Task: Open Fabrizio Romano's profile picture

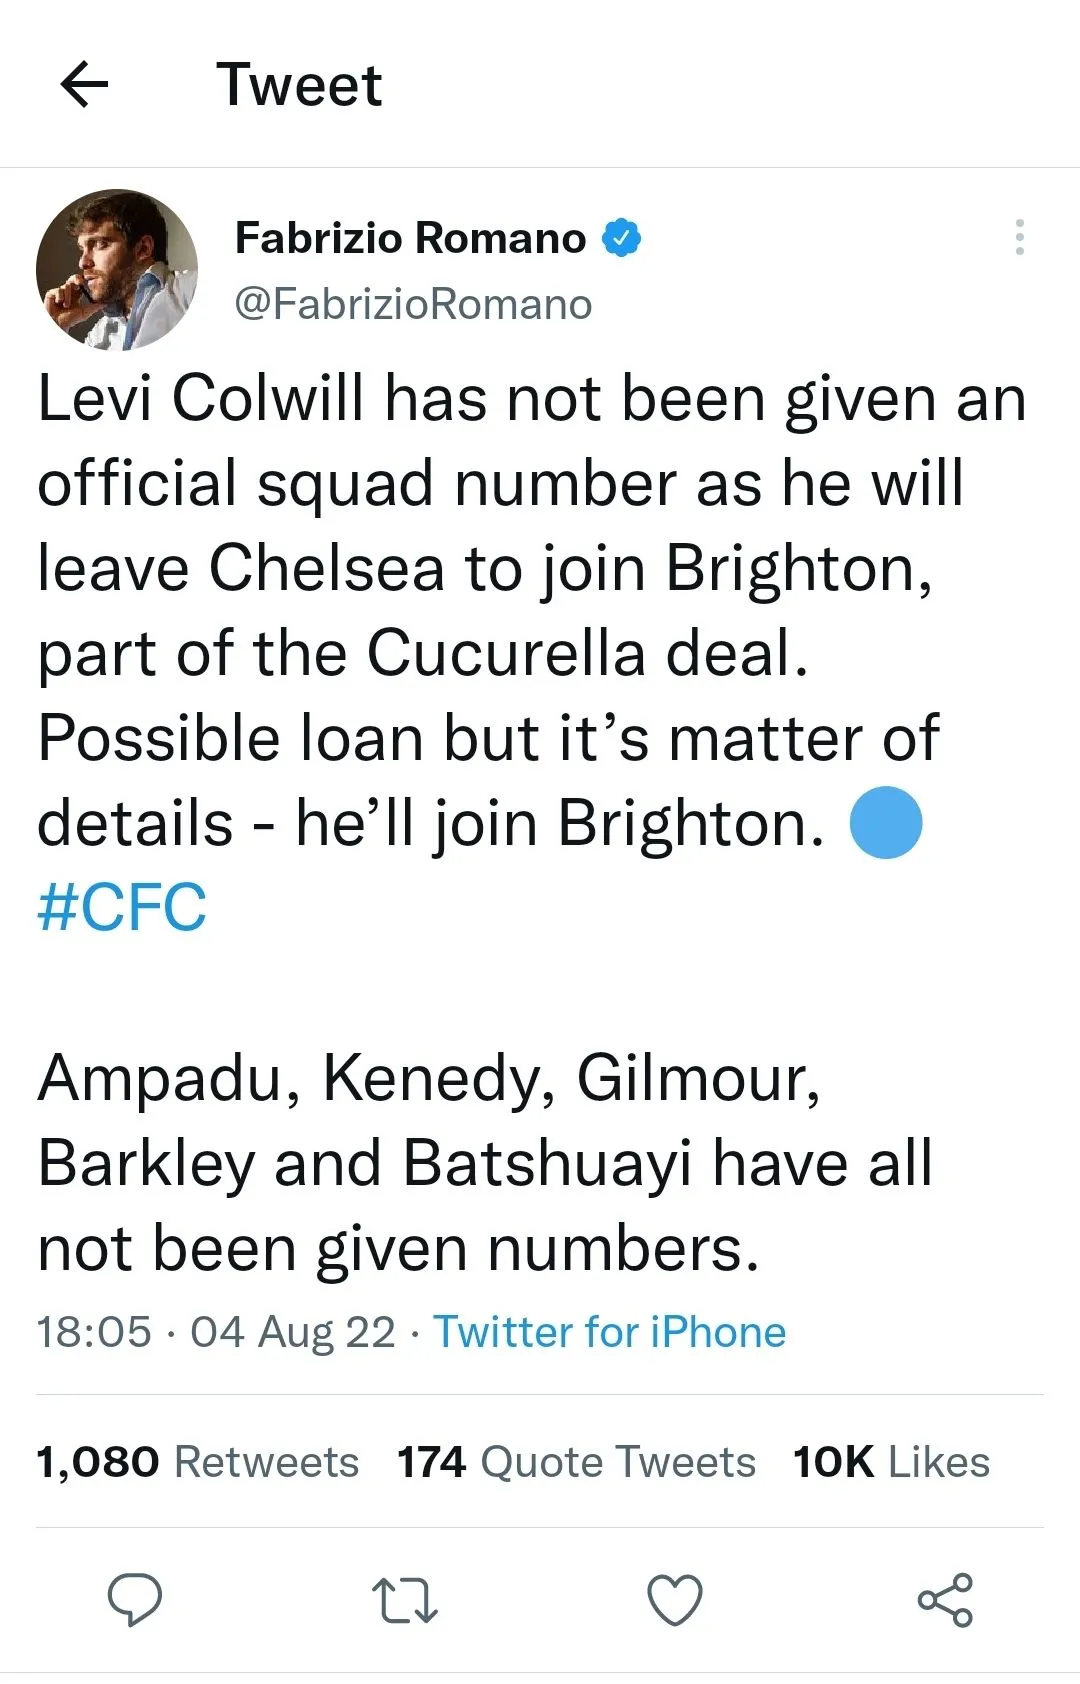Action: click(117, 270)
